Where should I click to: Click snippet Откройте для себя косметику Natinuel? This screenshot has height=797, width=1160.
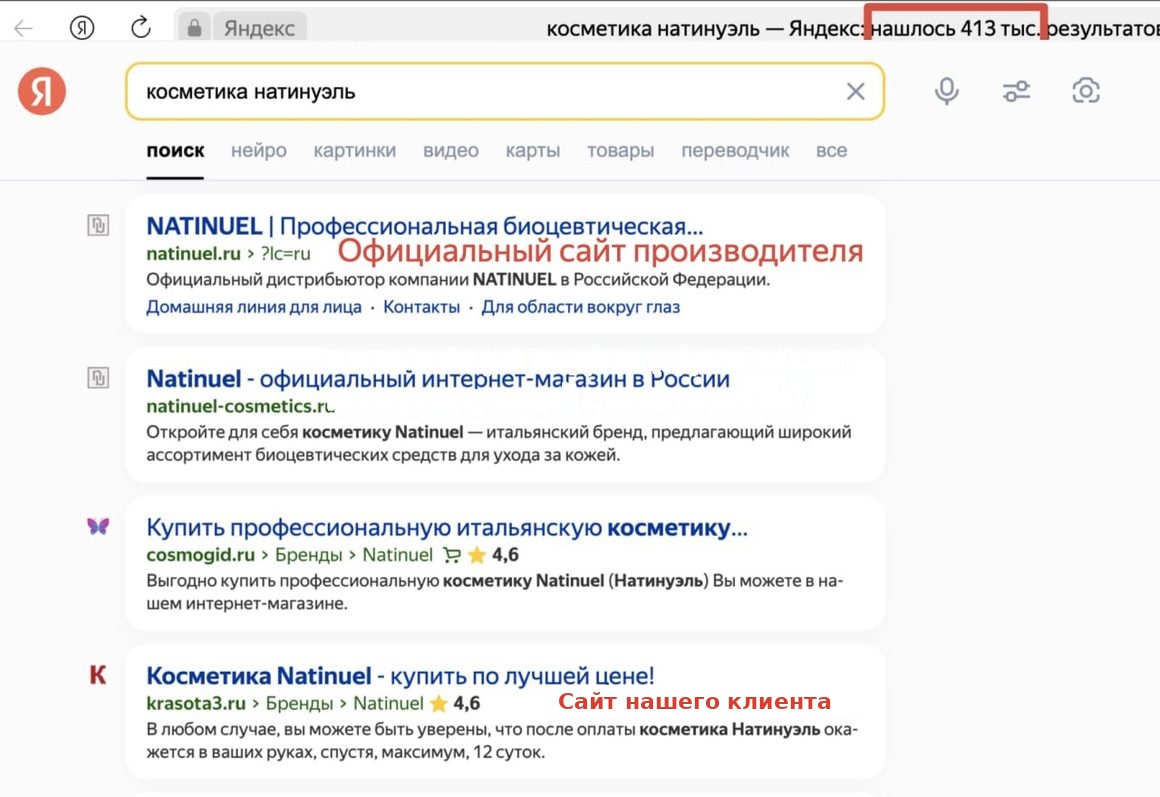point(499,443)
